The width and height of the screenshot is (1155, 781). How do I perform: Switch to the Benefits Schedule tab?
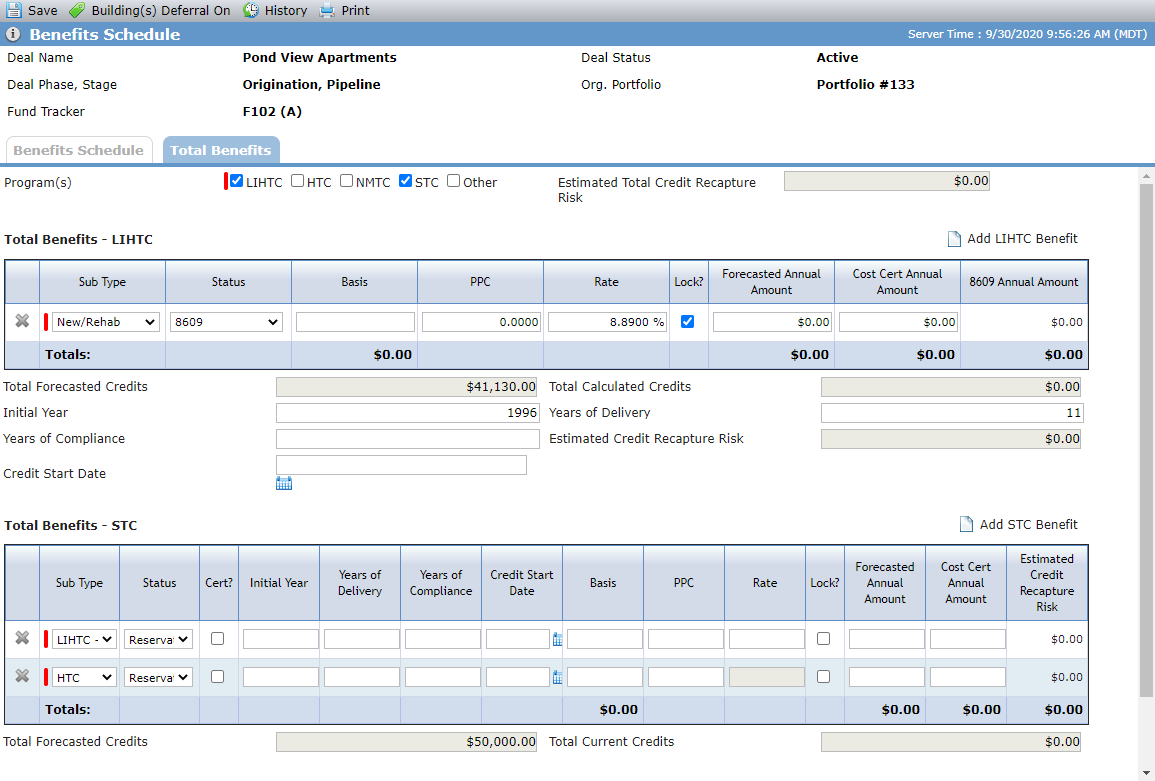pyautogui.click(x=79, y=150)
